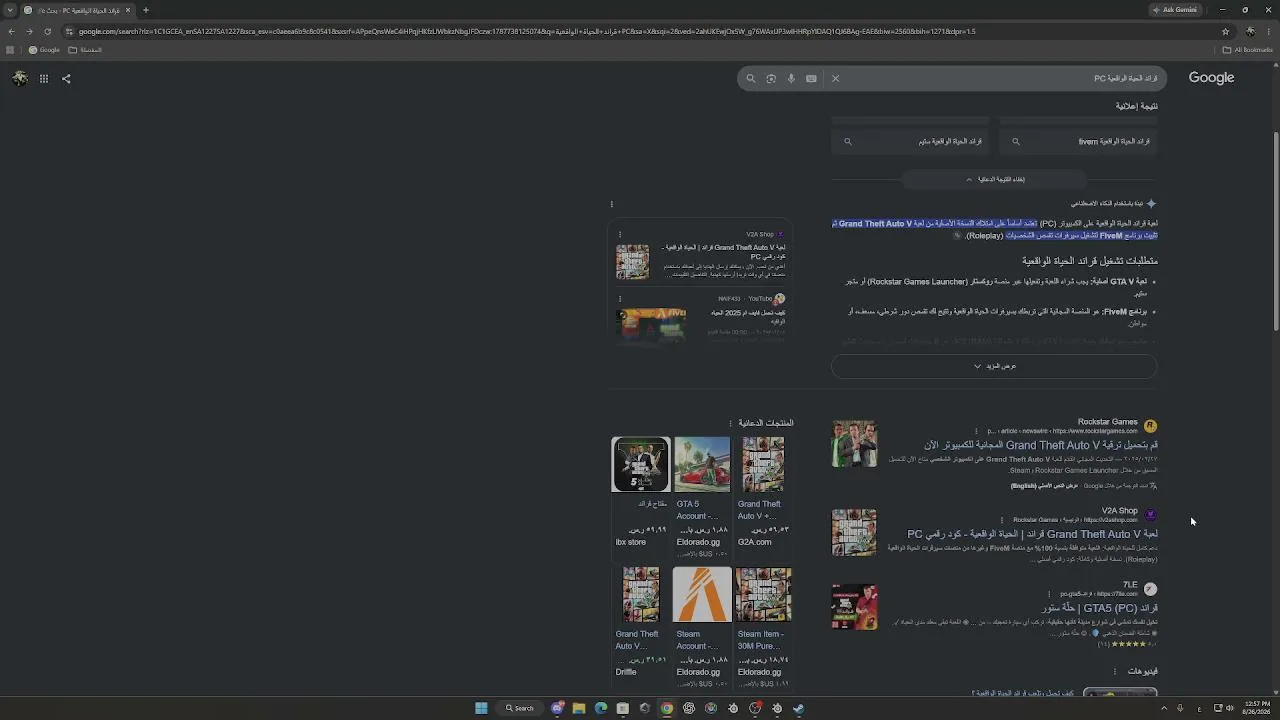Click Rockstar Games result favicon
This screenshot has height=720, width=1280.
[1150, 426]
